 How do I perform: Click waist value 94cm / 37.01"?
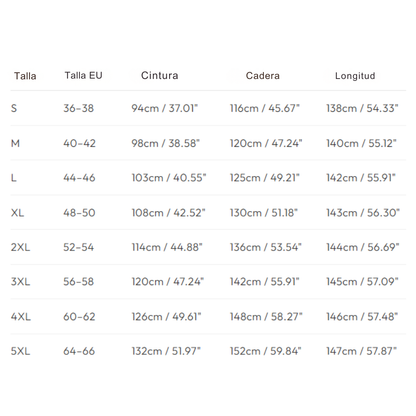165,108
